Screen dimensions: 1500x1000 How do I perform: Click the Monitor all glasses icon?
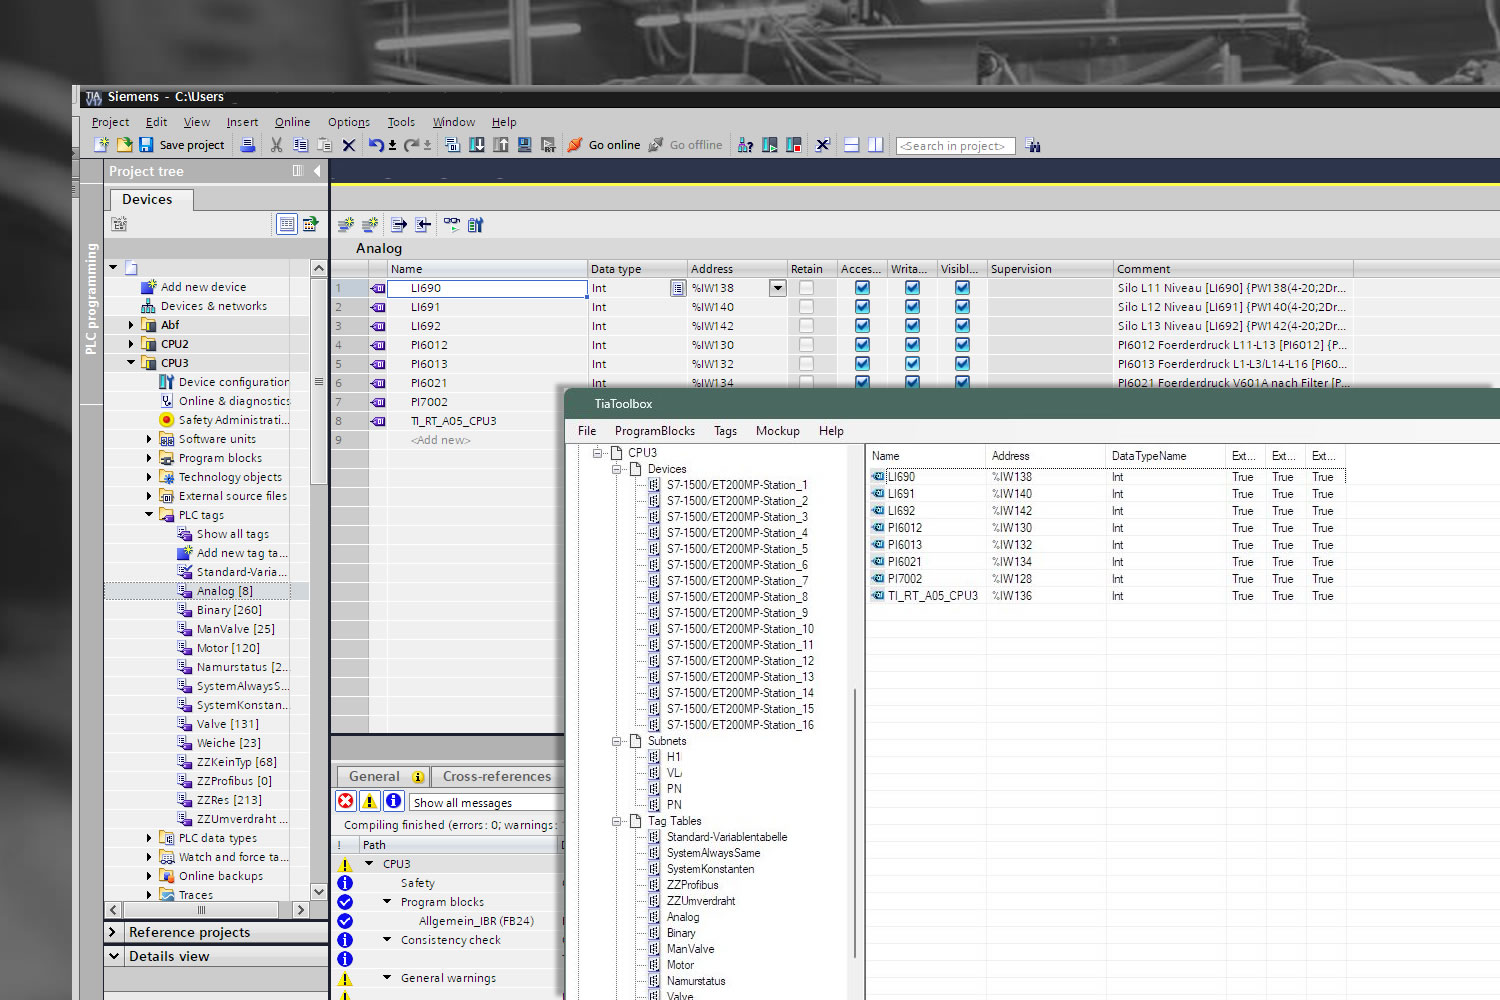(452, 224)
